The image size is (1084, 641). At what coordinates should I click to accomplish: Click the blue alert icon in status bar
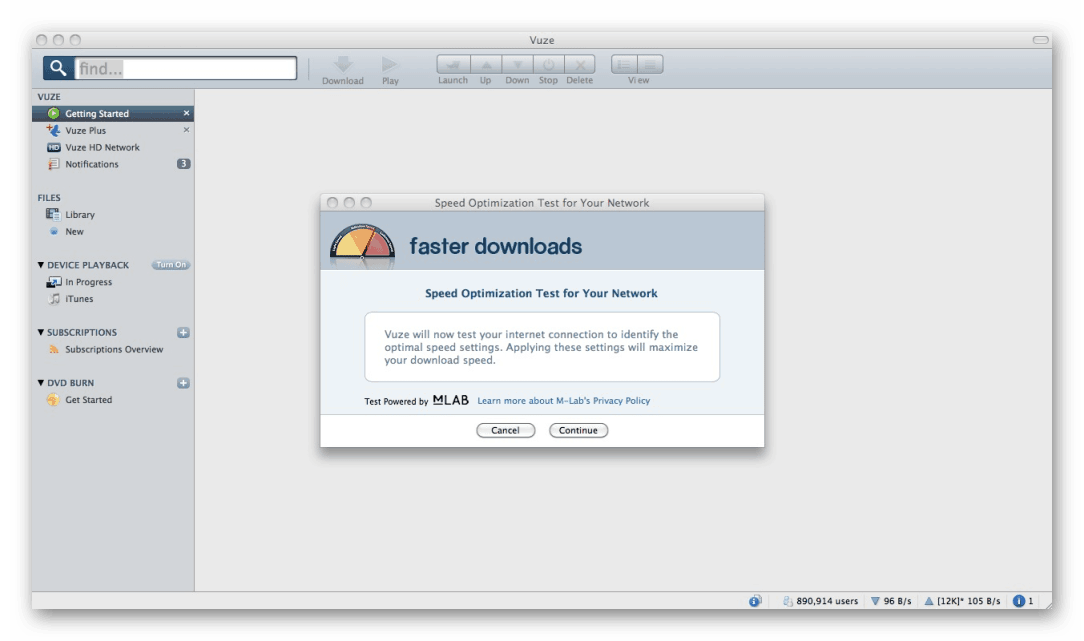click(1018, 601)
